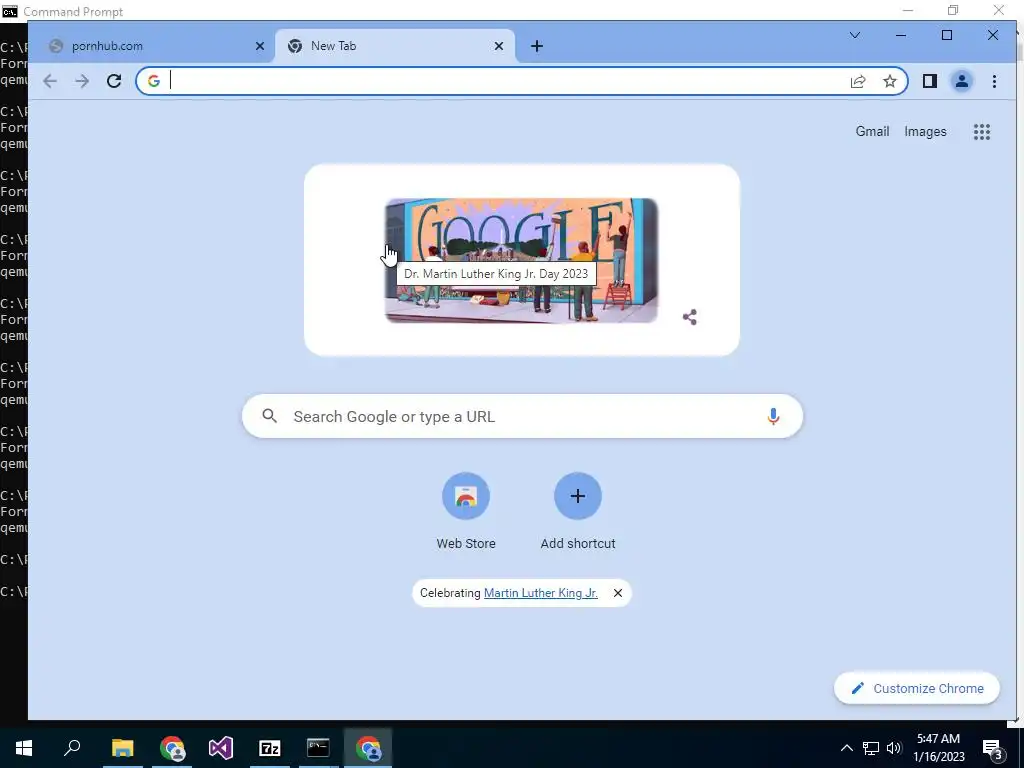The height and width of the screenshot is (768, 1024).
Task: Close the pornhub.com tab
Action: pos(260,46)
